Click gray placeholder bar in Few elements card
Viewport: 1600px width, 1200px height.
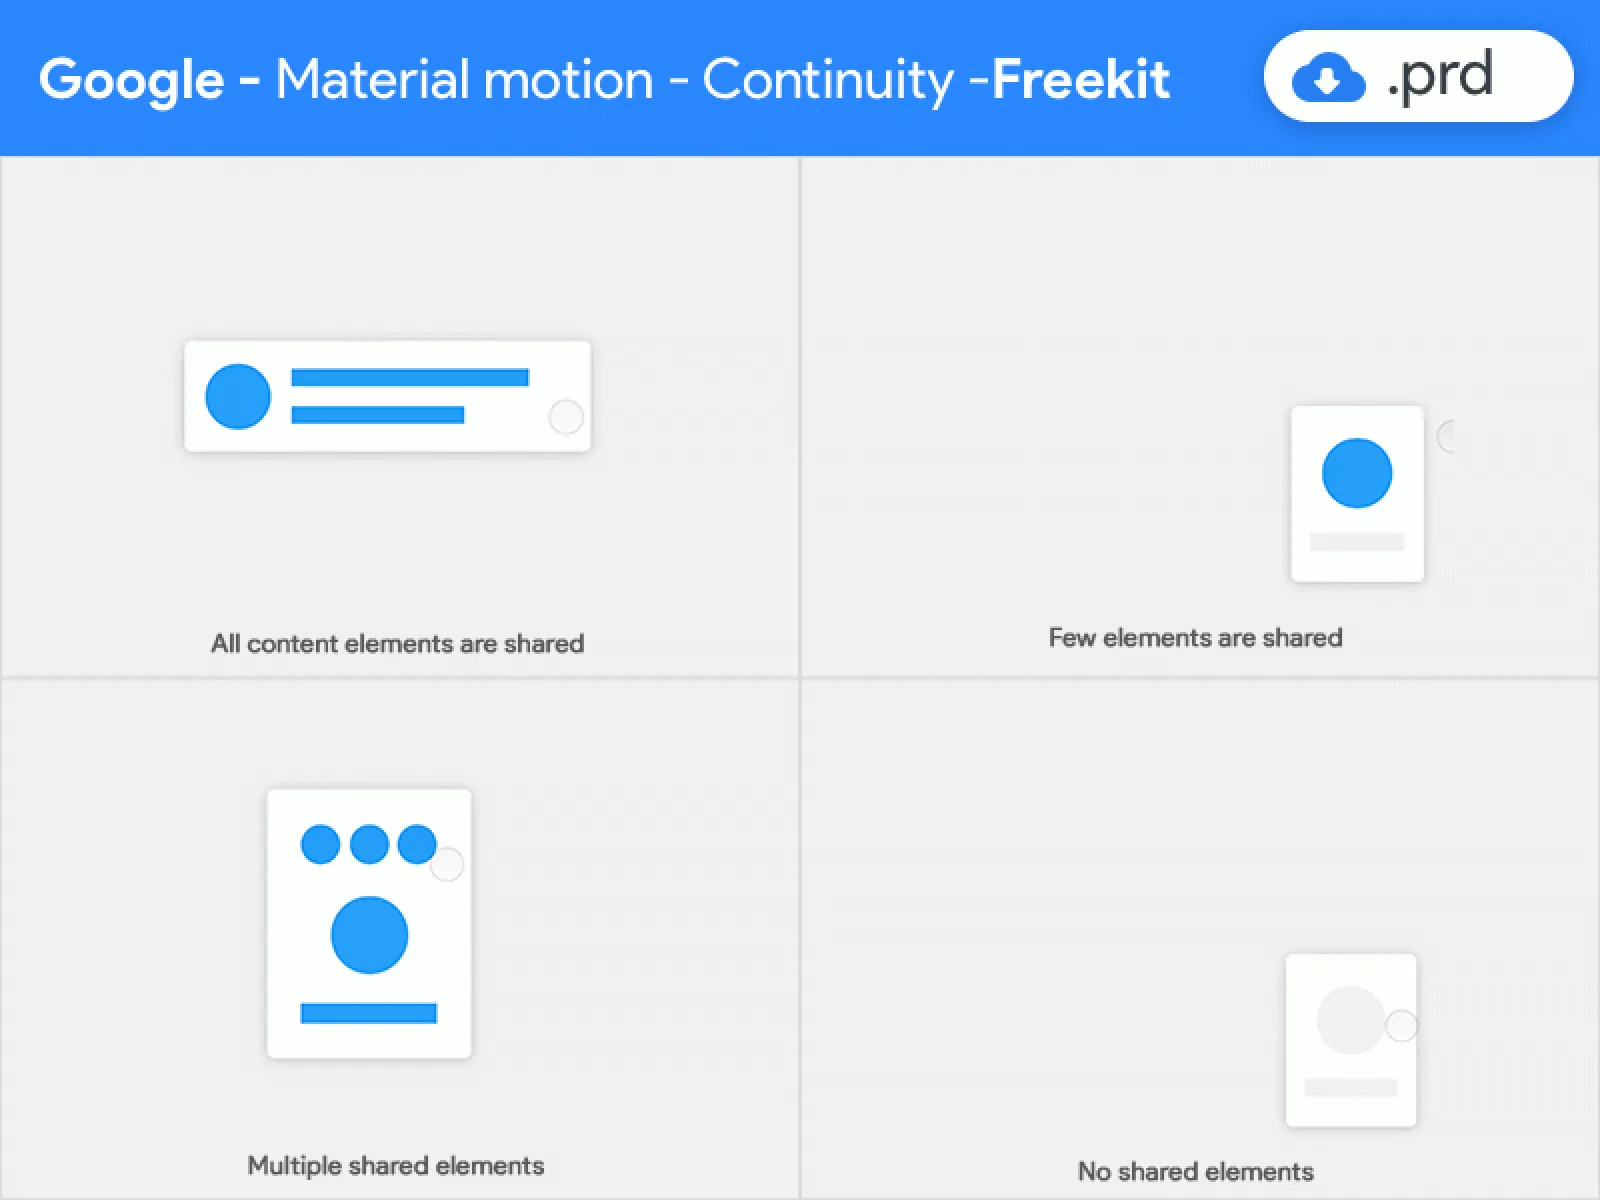pyautogui.click(x=1356, y=541)
